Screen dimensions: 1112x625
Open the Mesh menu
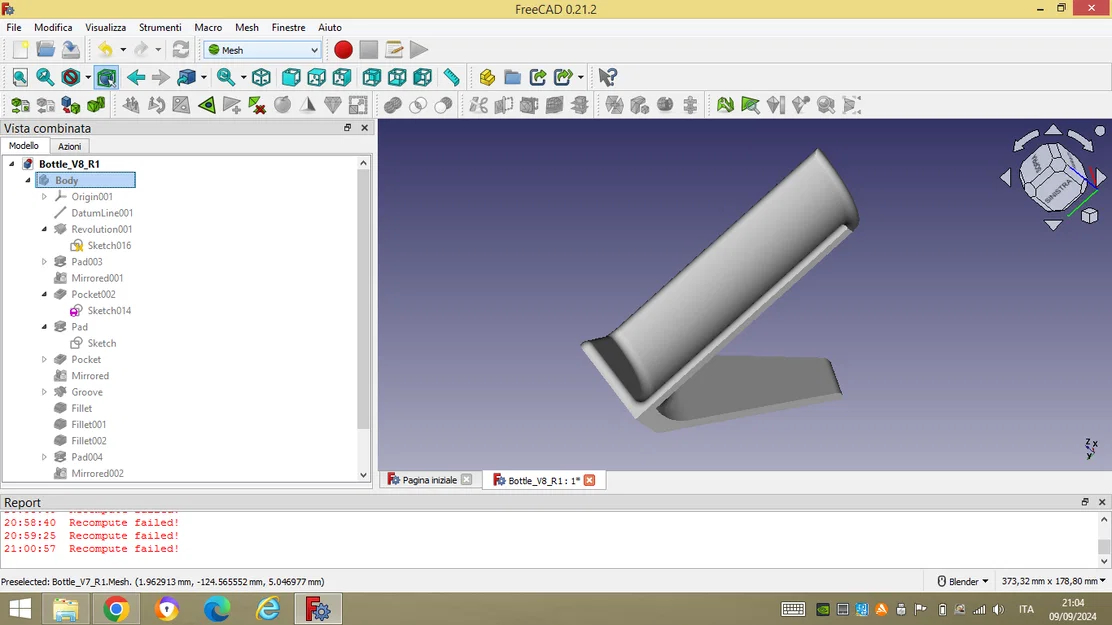247,27
